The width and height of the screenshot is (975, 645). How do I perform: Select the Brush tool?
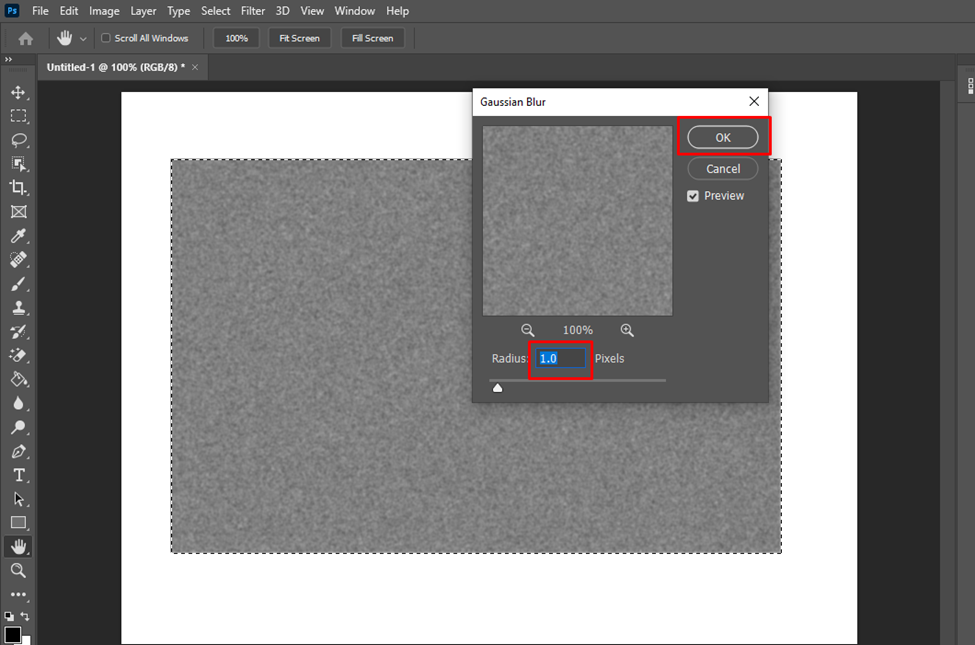18,284
